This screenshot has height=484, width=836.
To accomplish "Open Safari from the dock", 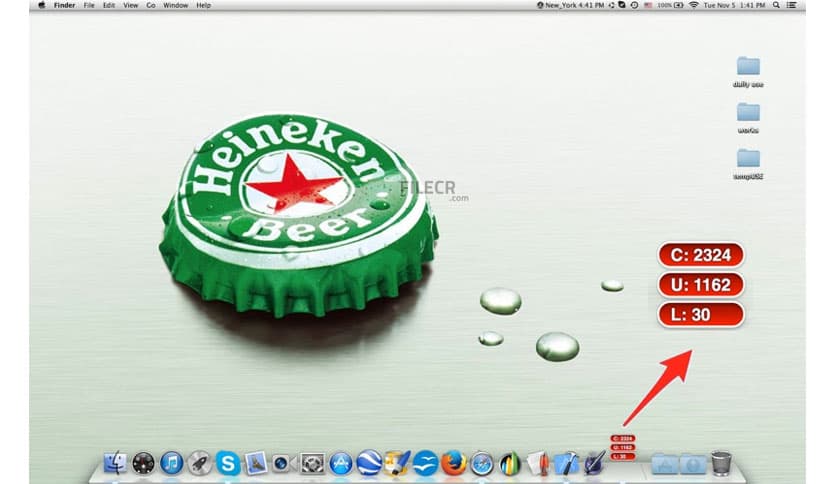I will pos(482,463).
